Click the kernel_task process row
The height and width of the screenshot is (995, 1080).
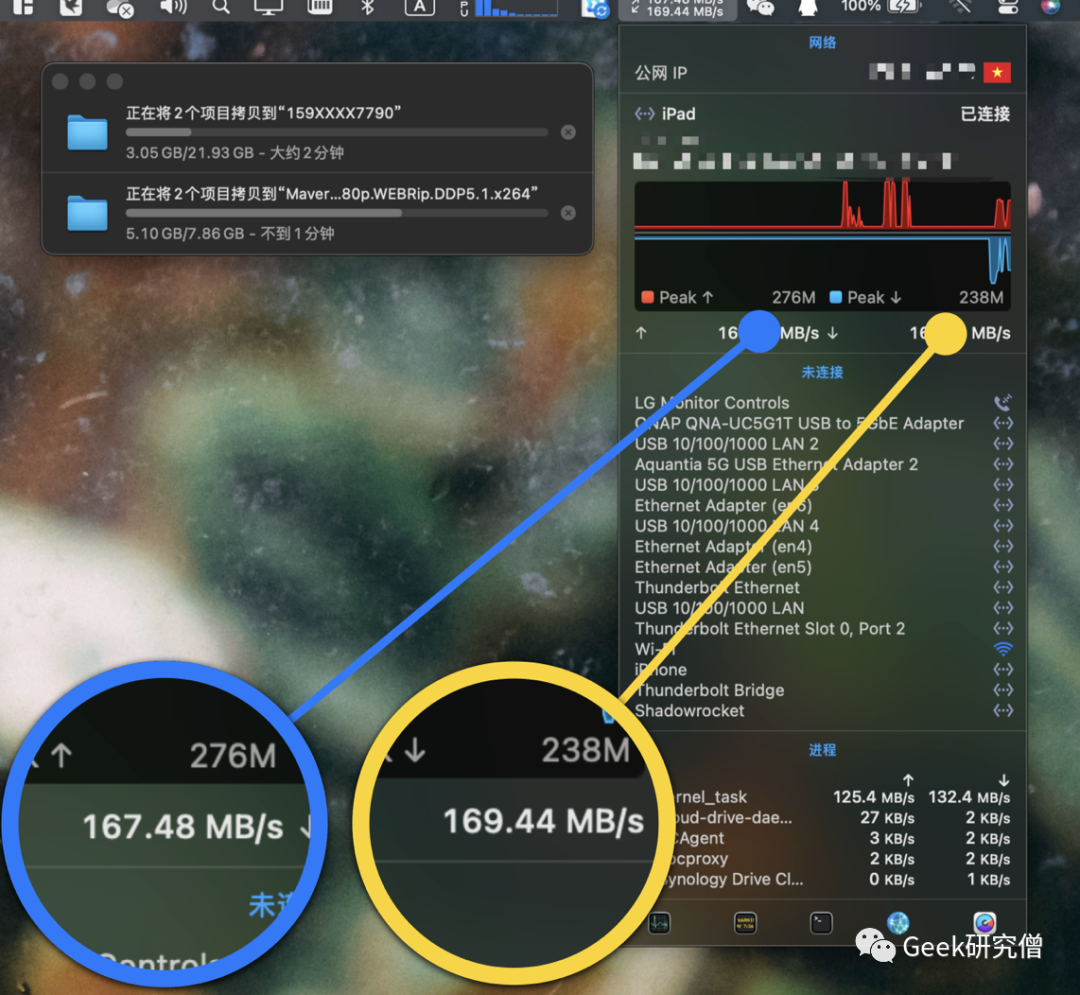tap(822, 797)
